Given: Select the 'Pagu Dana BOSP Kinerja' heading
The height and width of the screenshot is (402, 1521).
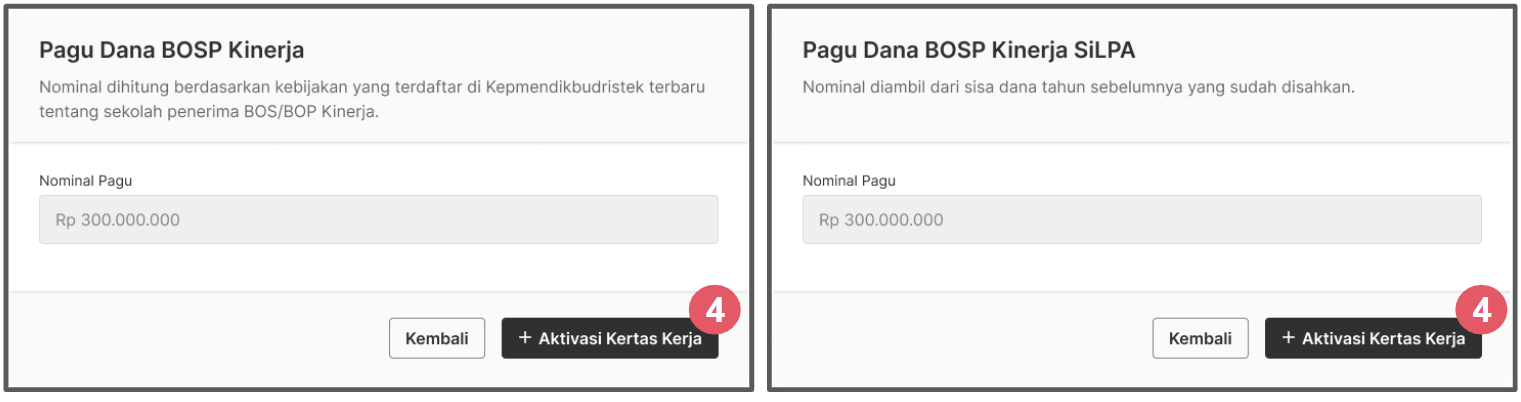Looking at the screenshot, I should (x=171, y=50).
